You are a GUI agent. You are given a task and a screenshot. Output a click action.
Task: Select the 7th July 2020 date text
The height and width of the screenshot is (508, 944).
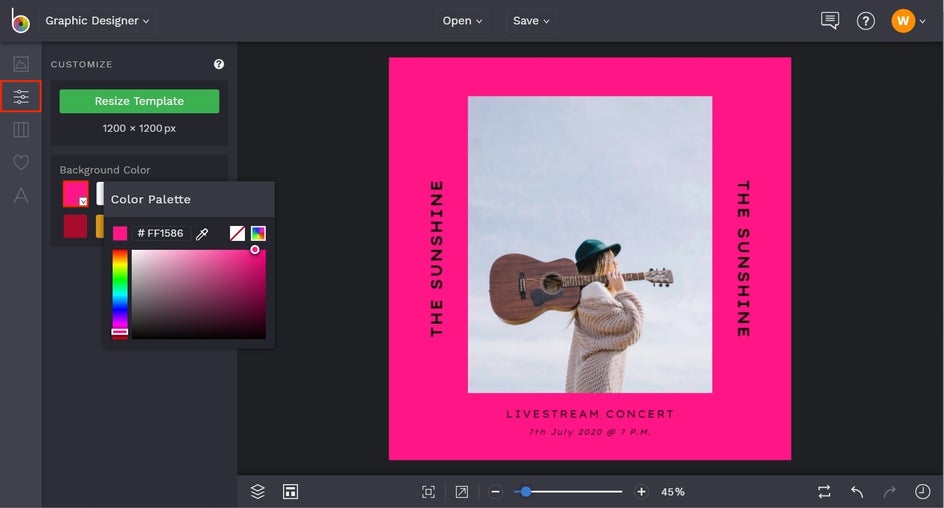click(590, 432)
